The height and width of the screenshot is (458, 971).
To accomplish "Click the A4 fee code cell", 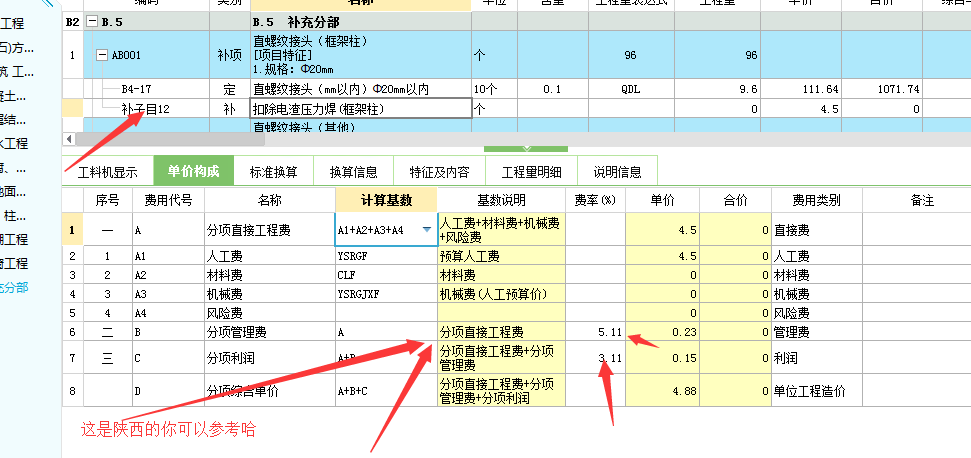I will click(168, 313).
